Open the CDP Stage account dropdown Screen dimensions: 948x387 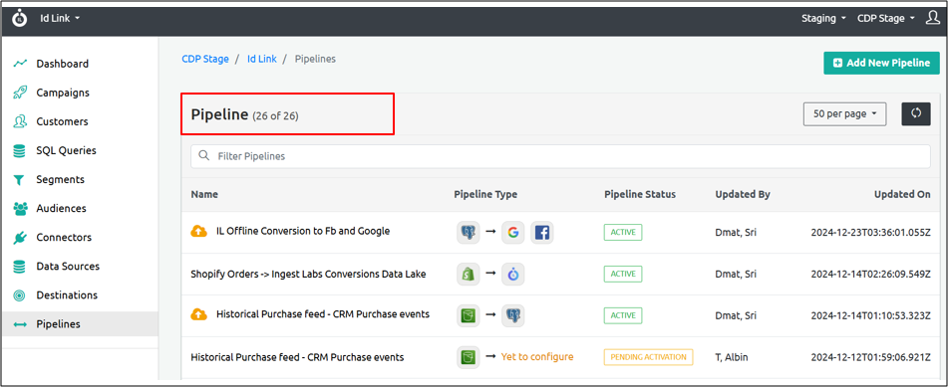(886, 18)
